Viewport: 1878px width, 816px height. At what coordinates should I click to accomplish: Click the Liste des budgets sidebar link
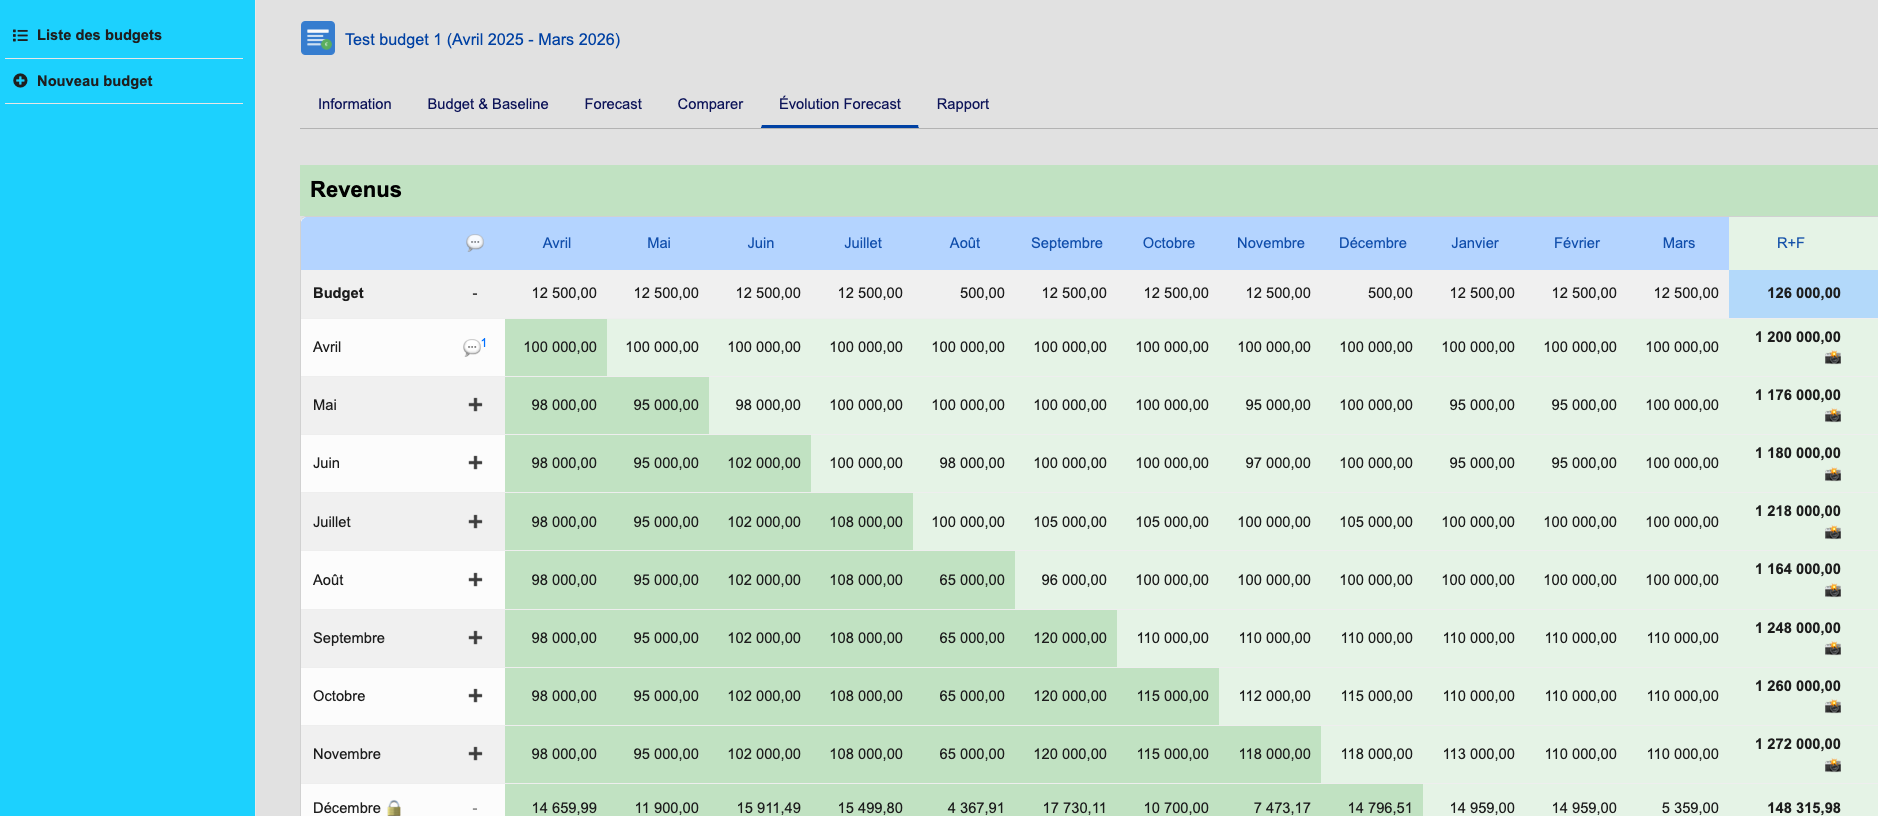pyautogui.click(x=99, y=35)
